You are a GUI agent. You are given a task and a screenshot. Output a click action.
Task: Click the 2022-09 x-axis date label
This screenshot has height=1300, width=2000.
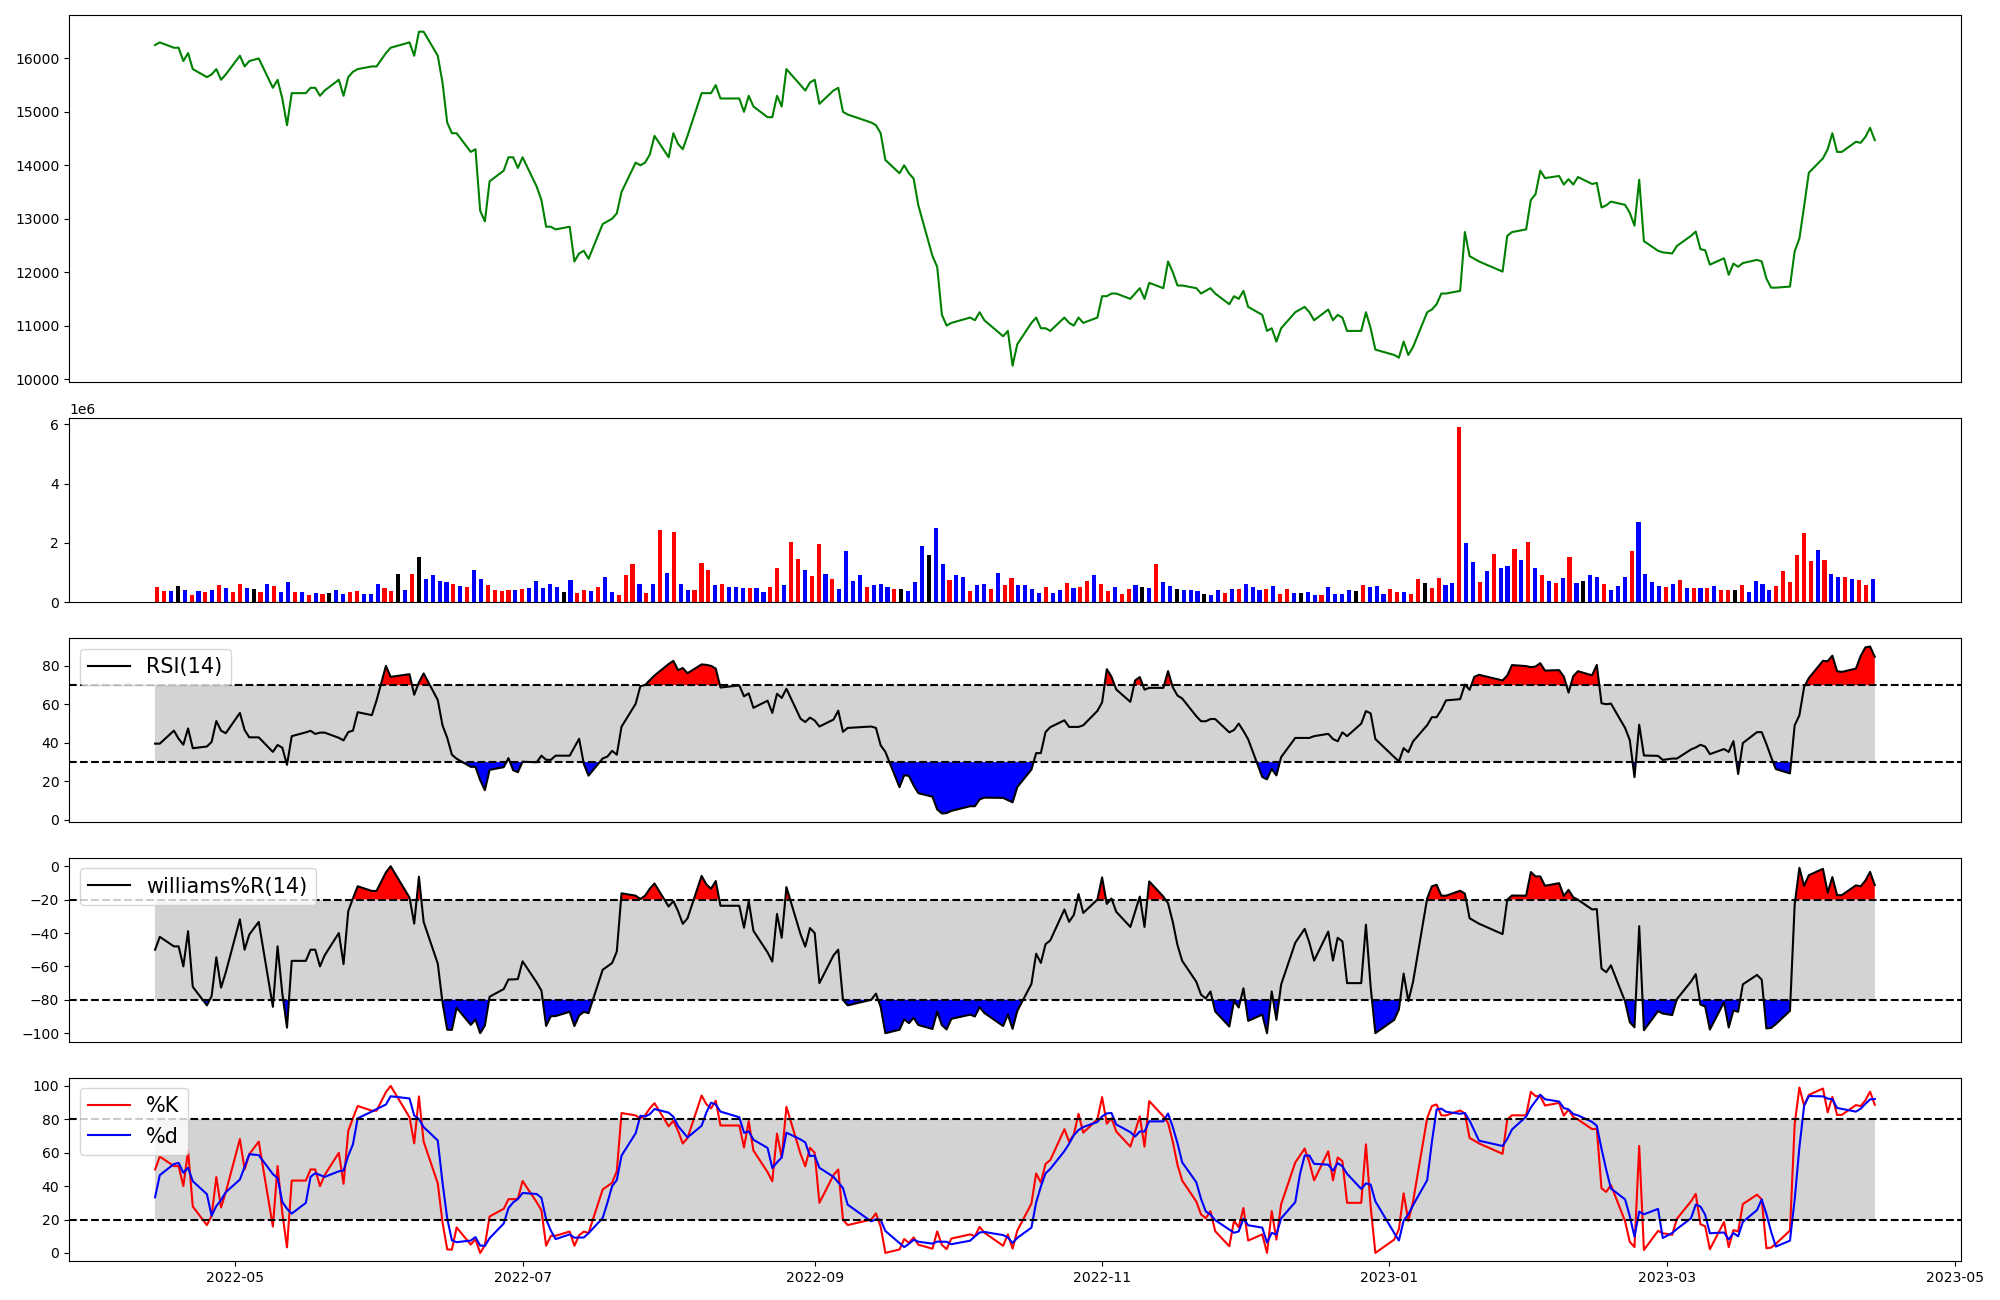point(815,1277)
